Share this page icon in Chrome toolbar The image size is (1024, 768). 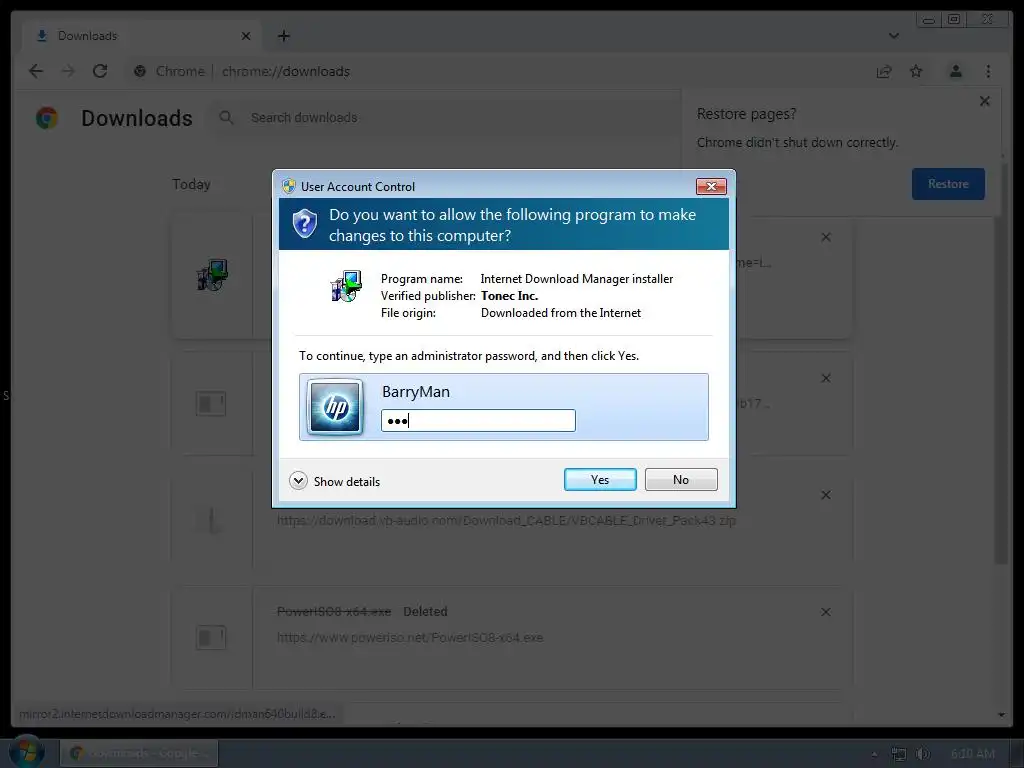(x=884, y=71)
